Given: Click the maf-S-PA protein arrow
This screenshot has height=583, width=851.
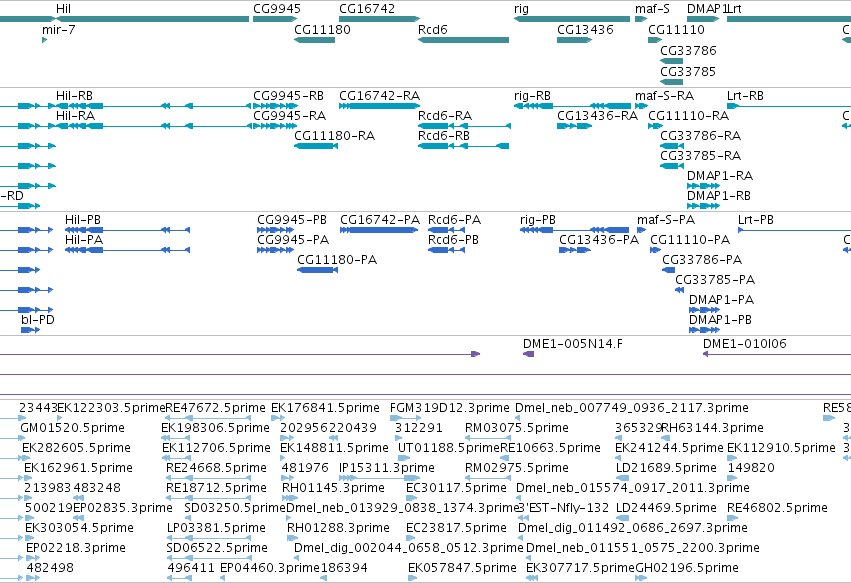Looking at the screenshot, I should (641, 230).
